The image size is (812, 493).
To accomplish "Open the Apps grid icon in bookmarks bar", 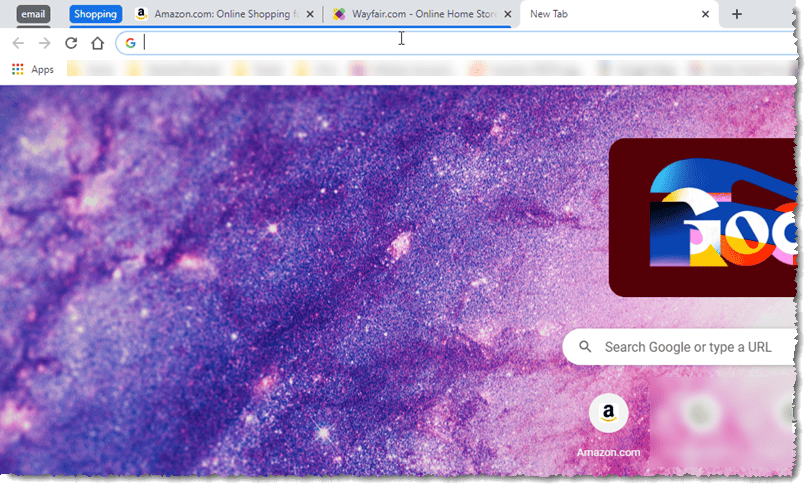I will pos(17,69).
